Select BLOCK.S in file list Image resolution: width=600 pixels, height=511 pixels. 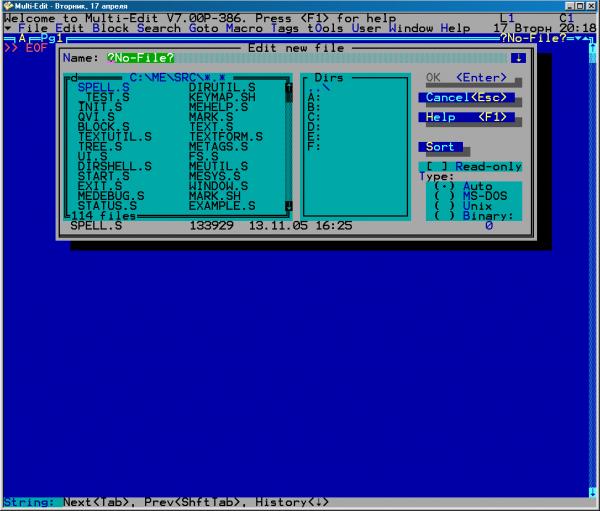pos(103,127)
